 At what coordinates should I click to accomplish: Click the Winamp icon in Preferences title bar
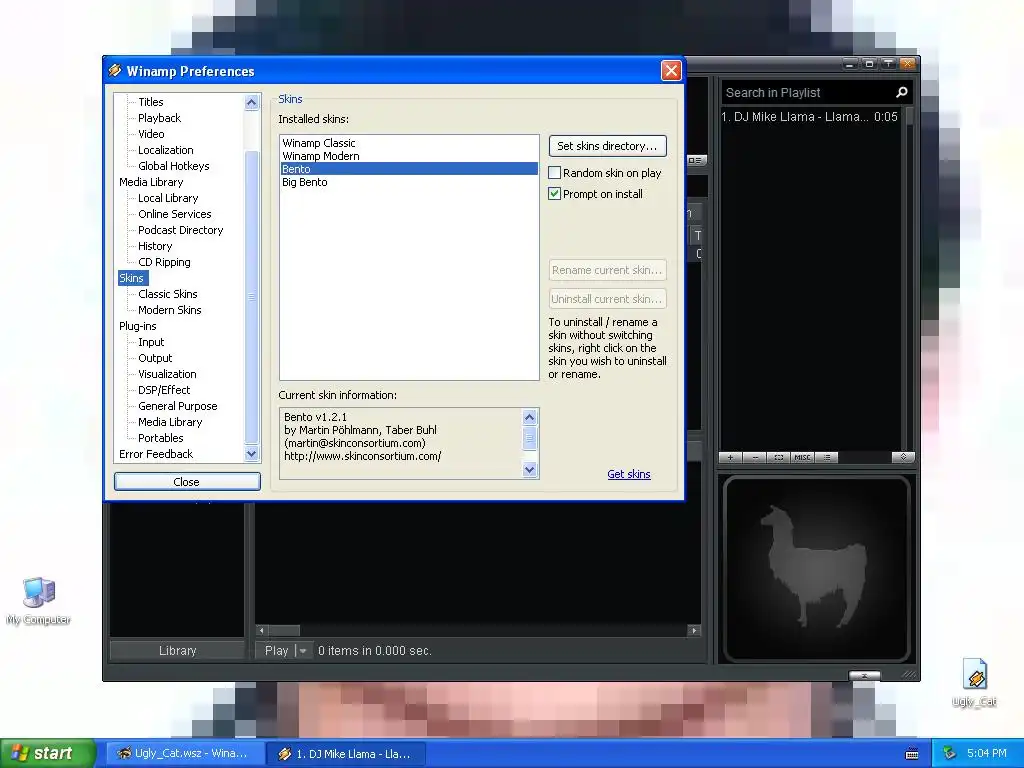pyautogui.click(x=115, y=71)
